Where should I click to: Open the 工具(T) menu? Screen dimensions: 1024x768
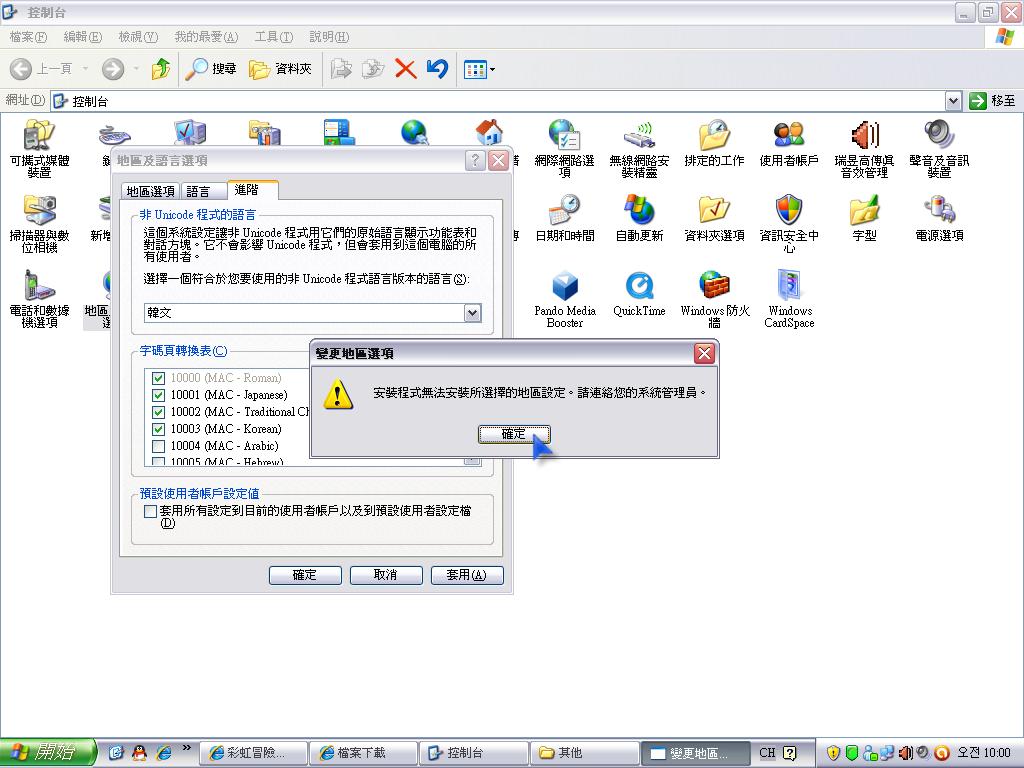click(x=273, y=37)
